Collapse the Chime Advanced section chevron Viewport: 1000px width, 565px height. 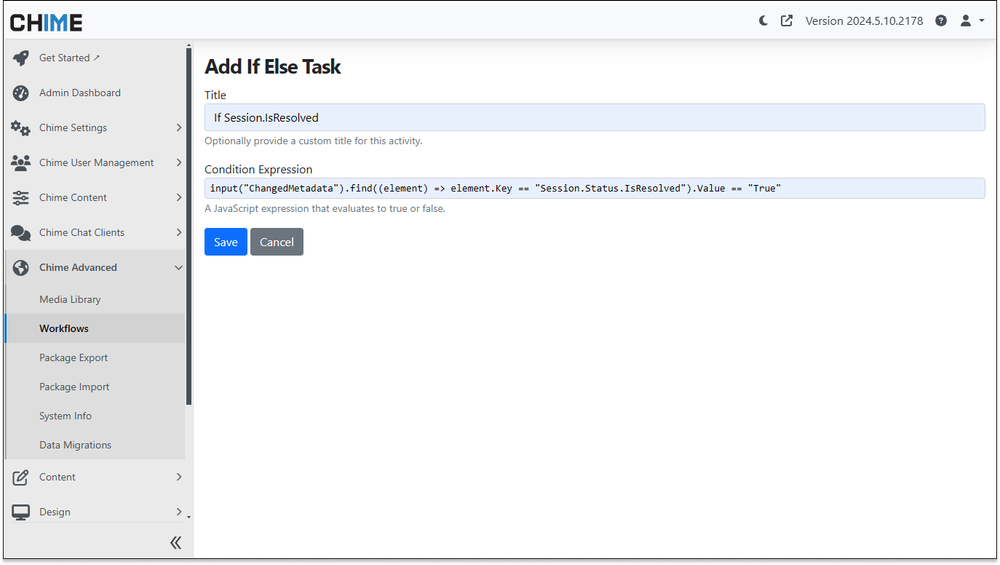[179, 268]
